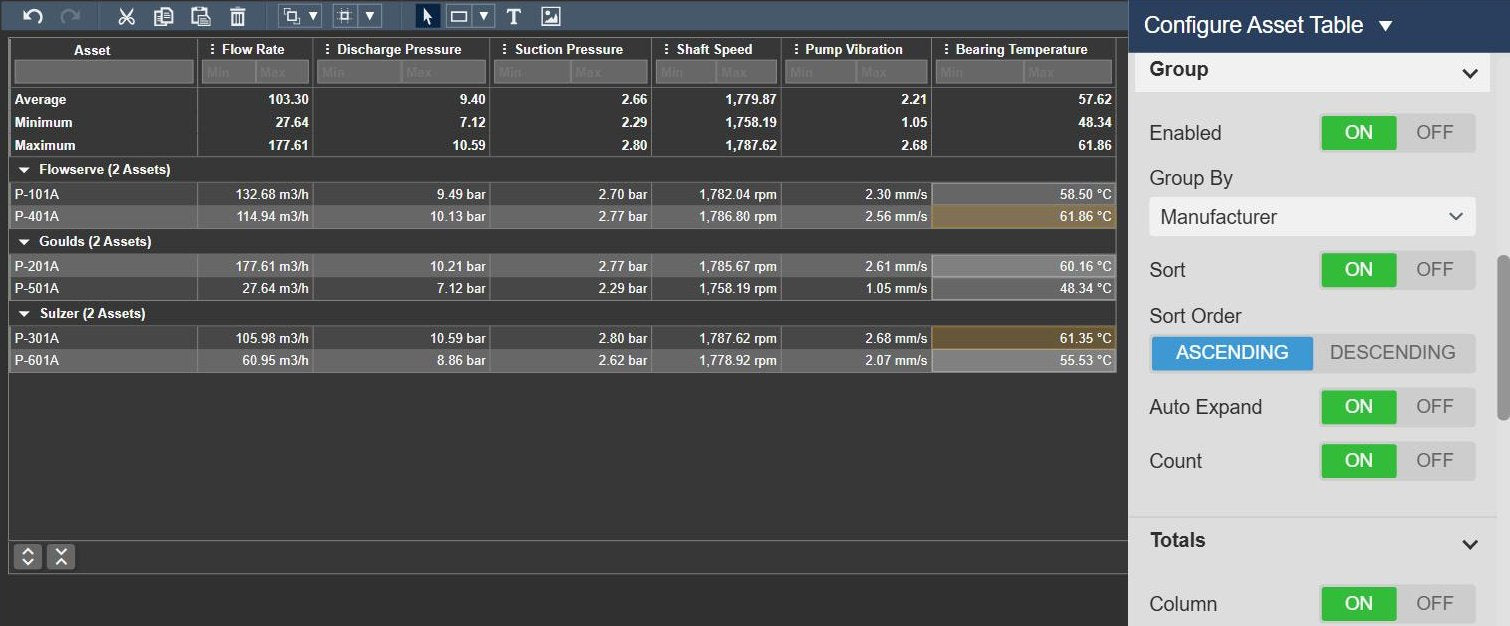The width and height of the screenshot is (1510, 626).
Task: Click the Bearing Temperature column header
Action: pyautogui.click(x=1021, y=49)
